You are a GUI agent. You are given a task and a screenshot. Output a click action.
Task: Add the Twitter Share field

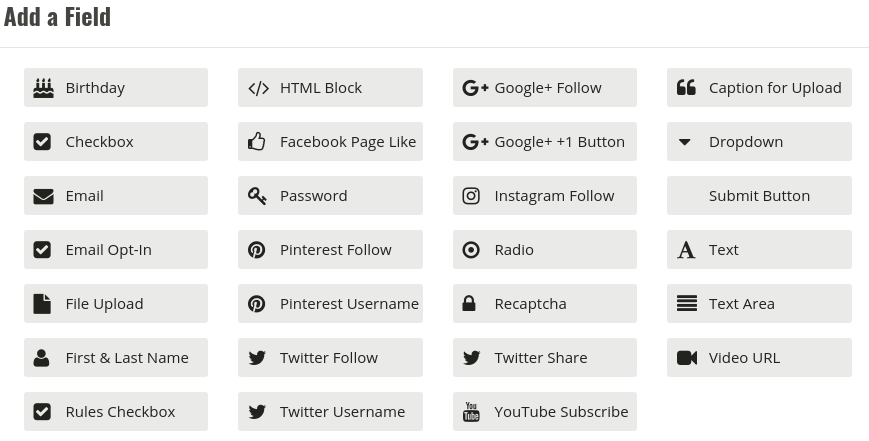(x=545, y=358)
